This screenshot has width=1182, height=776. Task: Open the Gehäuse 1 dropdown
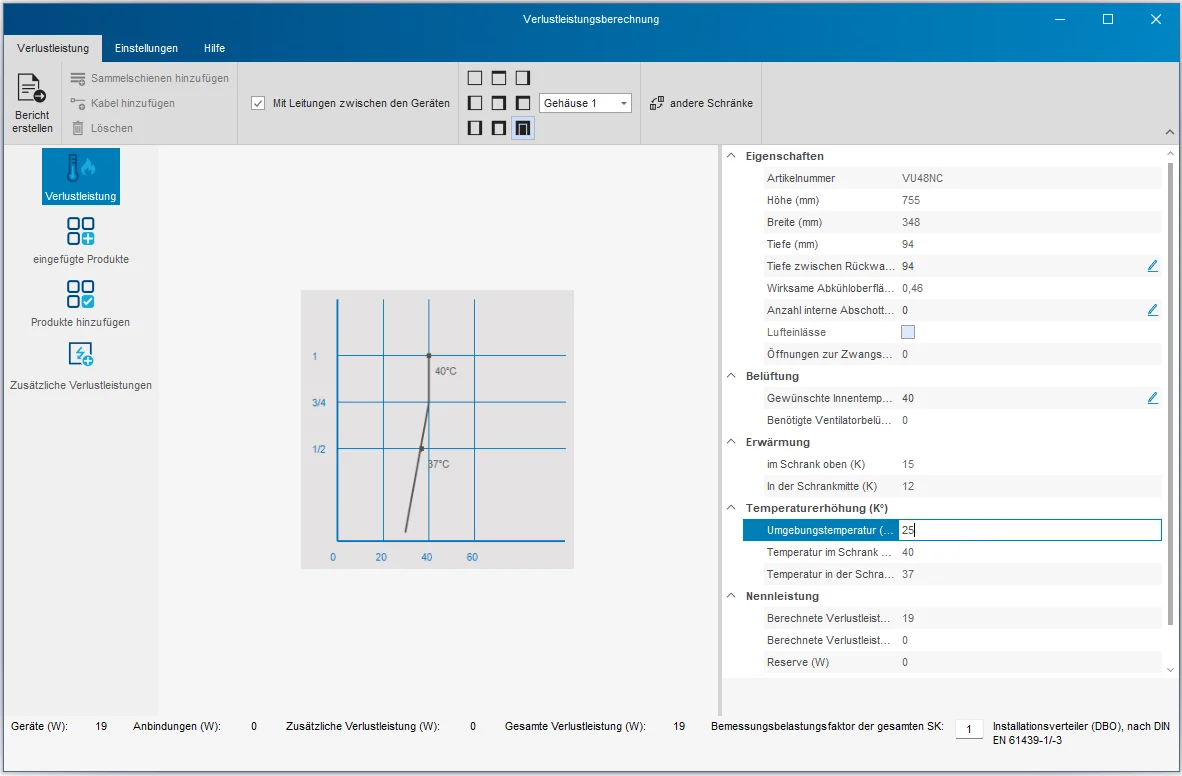[x=585, y=103]
